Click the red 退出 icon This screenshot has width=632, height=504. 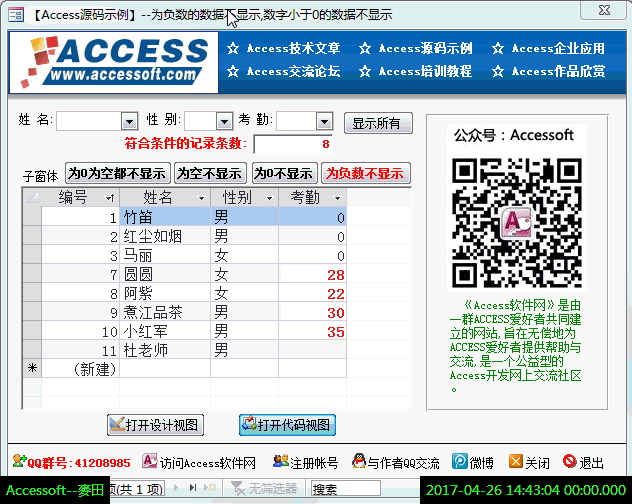570,461
